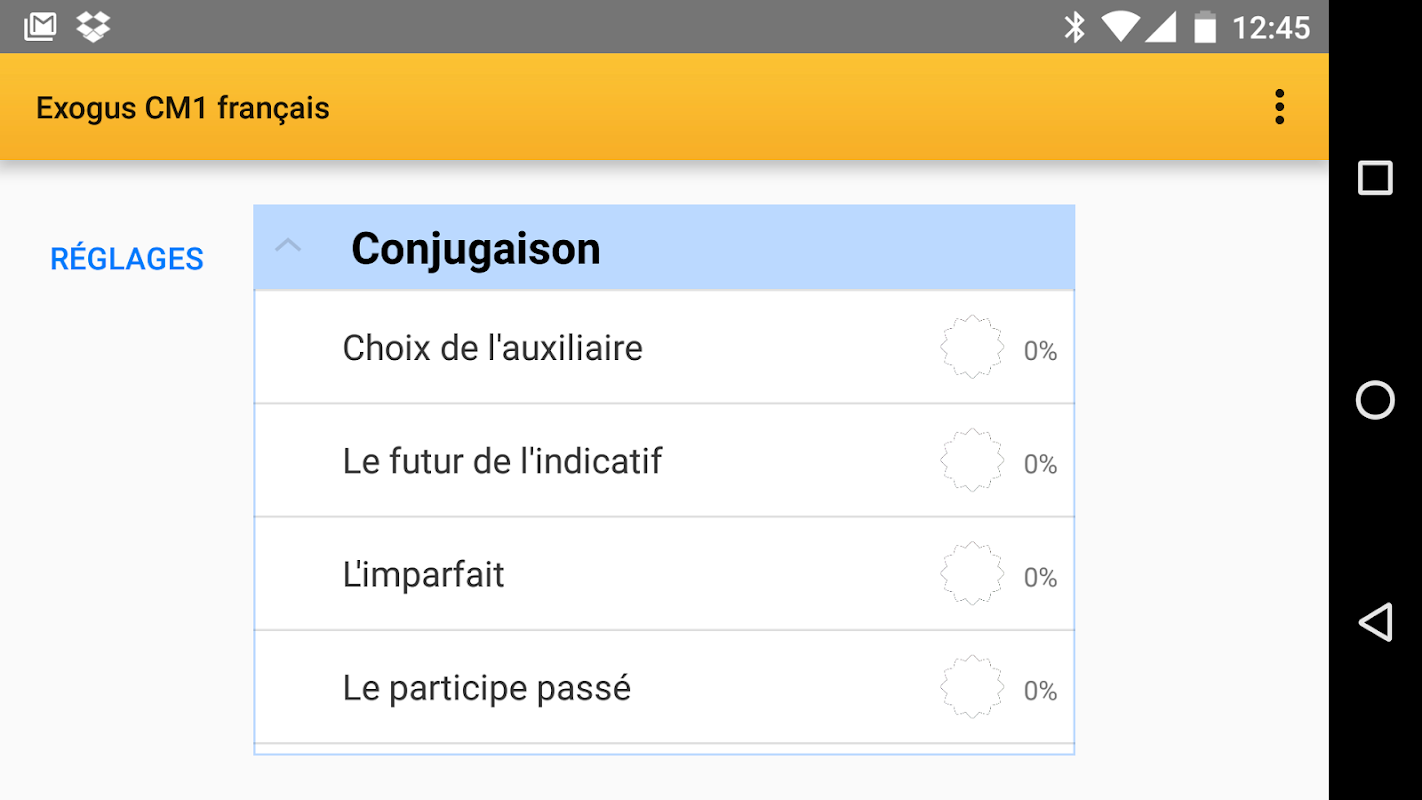The height and width of the screenshot is (800, 1422).
Task: Open the Réglages settings link
Action: 127,259
